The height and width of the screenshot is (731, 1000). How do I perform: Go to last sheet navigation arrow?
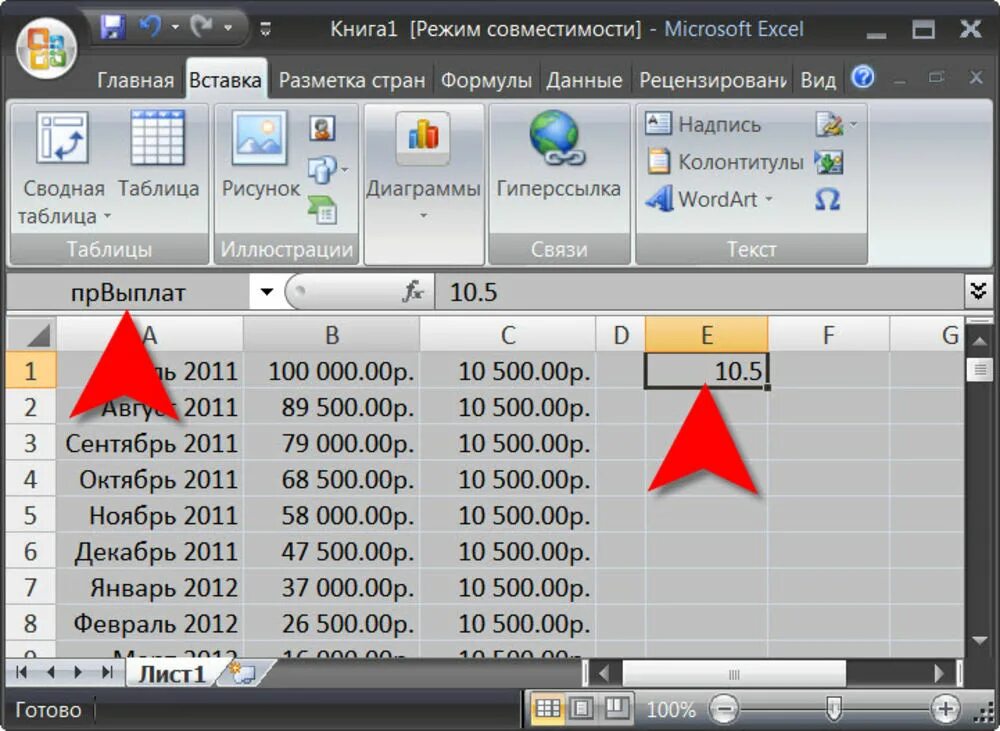coord(107,672)
